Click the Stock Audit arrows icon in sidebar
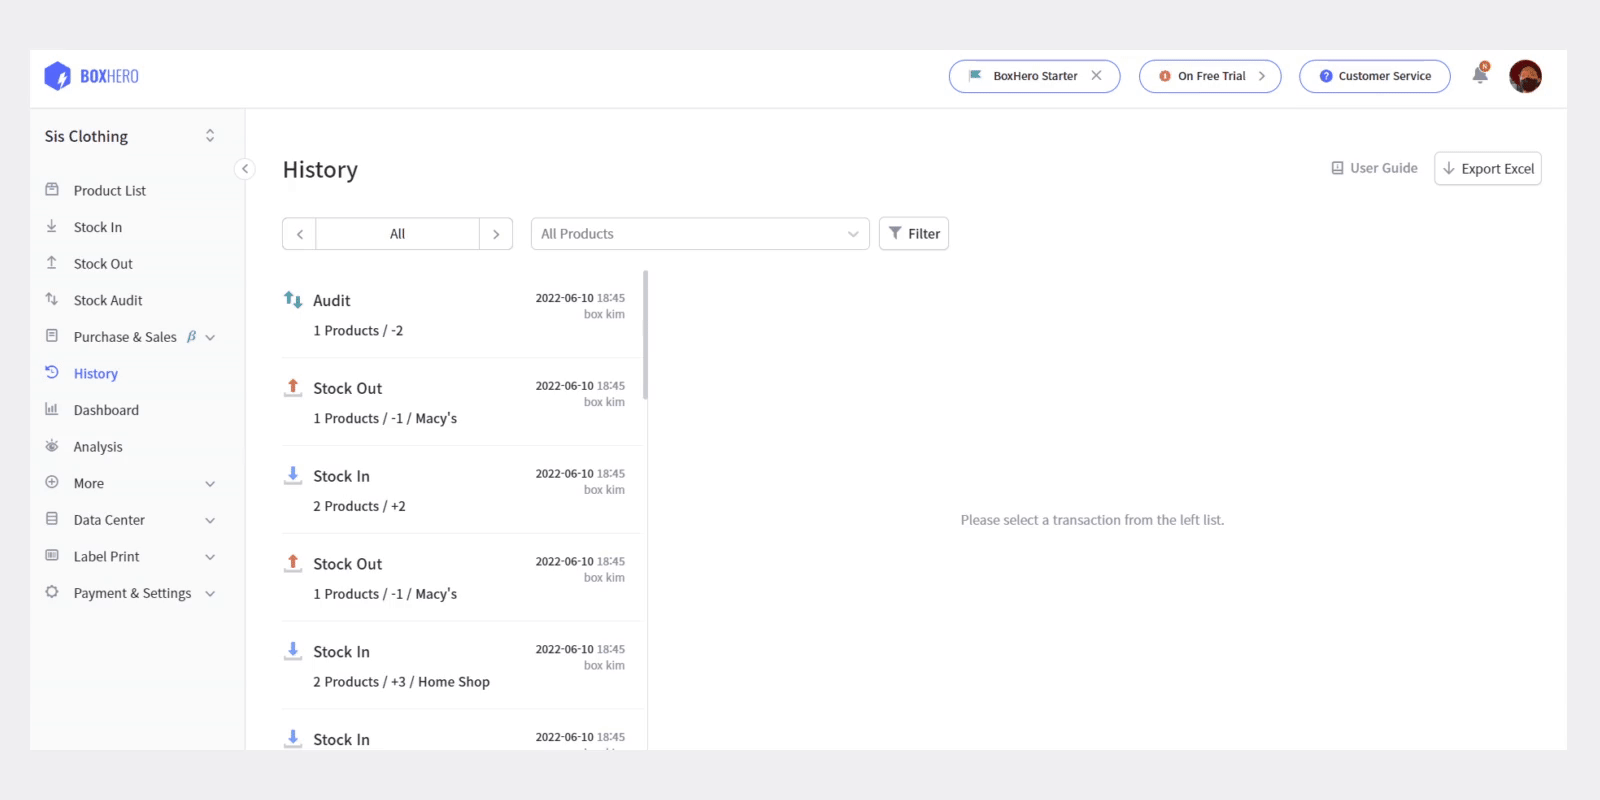Image resolution: width=1600 pixels, height=800 pixels. tap(52, 300)
